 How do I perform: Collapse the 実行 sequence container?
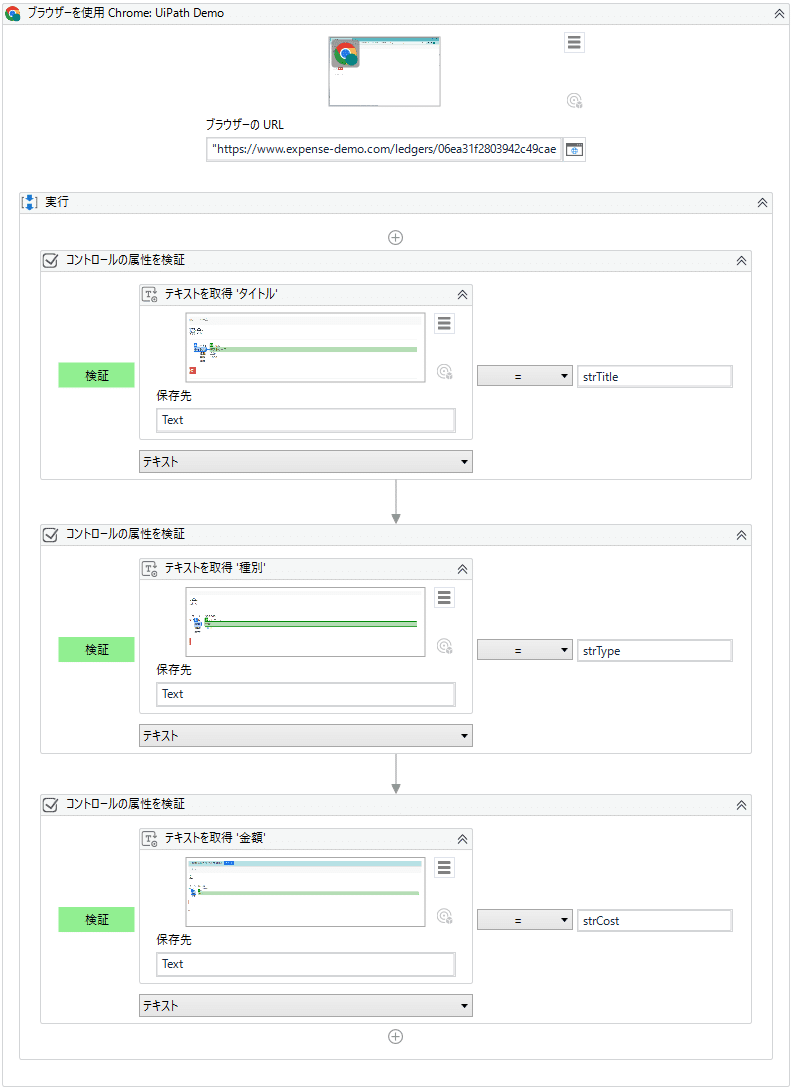tap(762, 203)
